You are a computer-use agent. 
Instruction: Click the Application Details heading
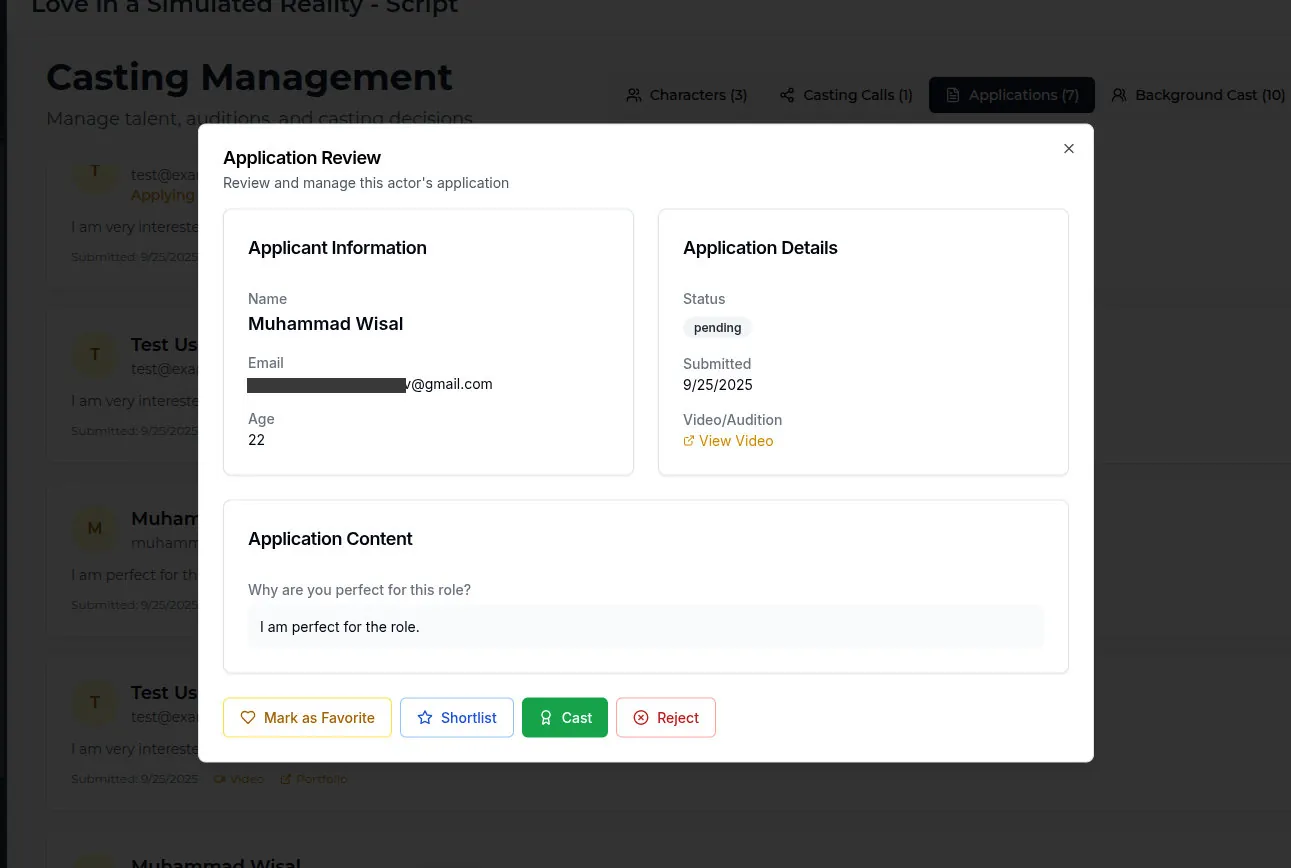[760, 248]
